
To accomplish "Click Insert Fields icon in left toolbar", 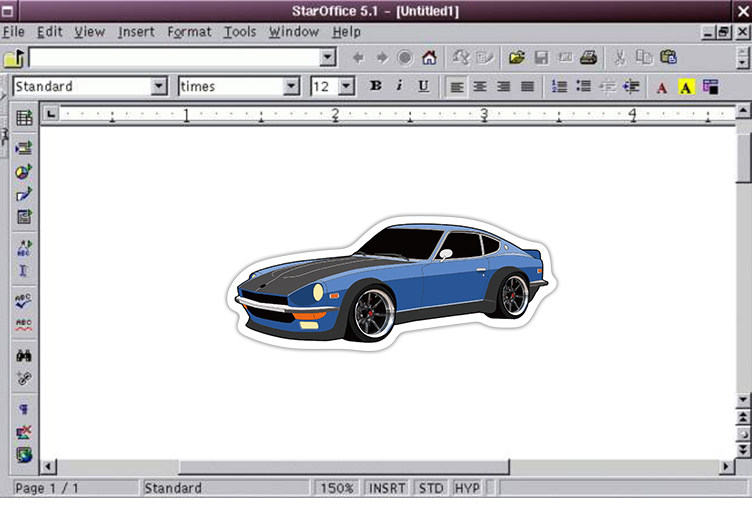I will (24, 148).
